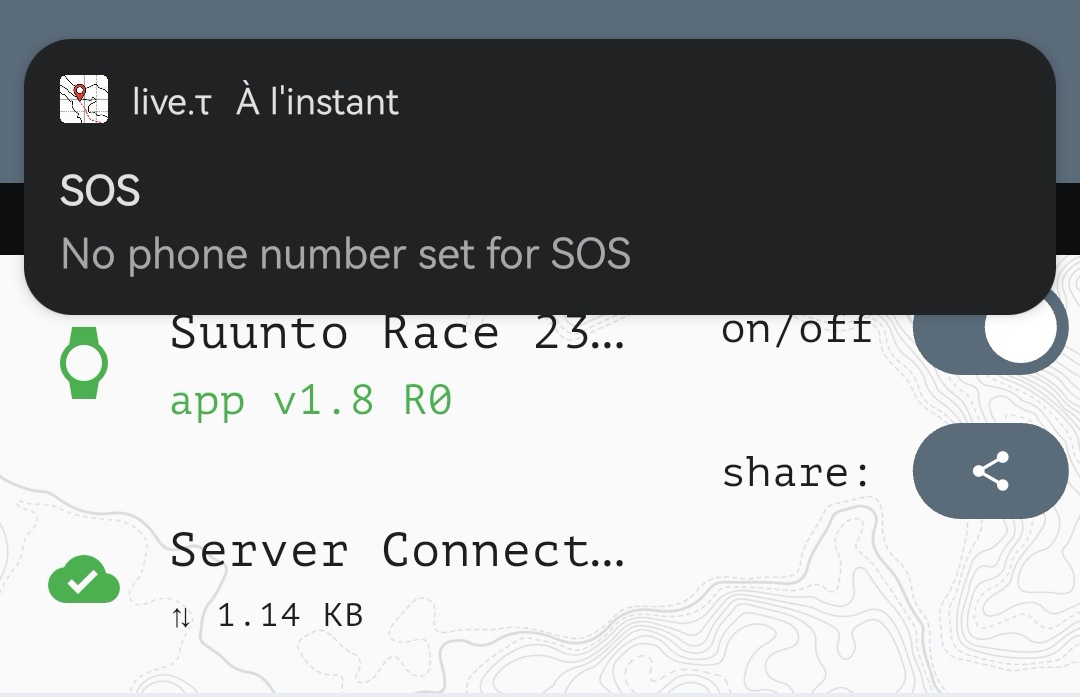
Task: Click the green cloud checkmark icon
Action: [x=84, y=581]
